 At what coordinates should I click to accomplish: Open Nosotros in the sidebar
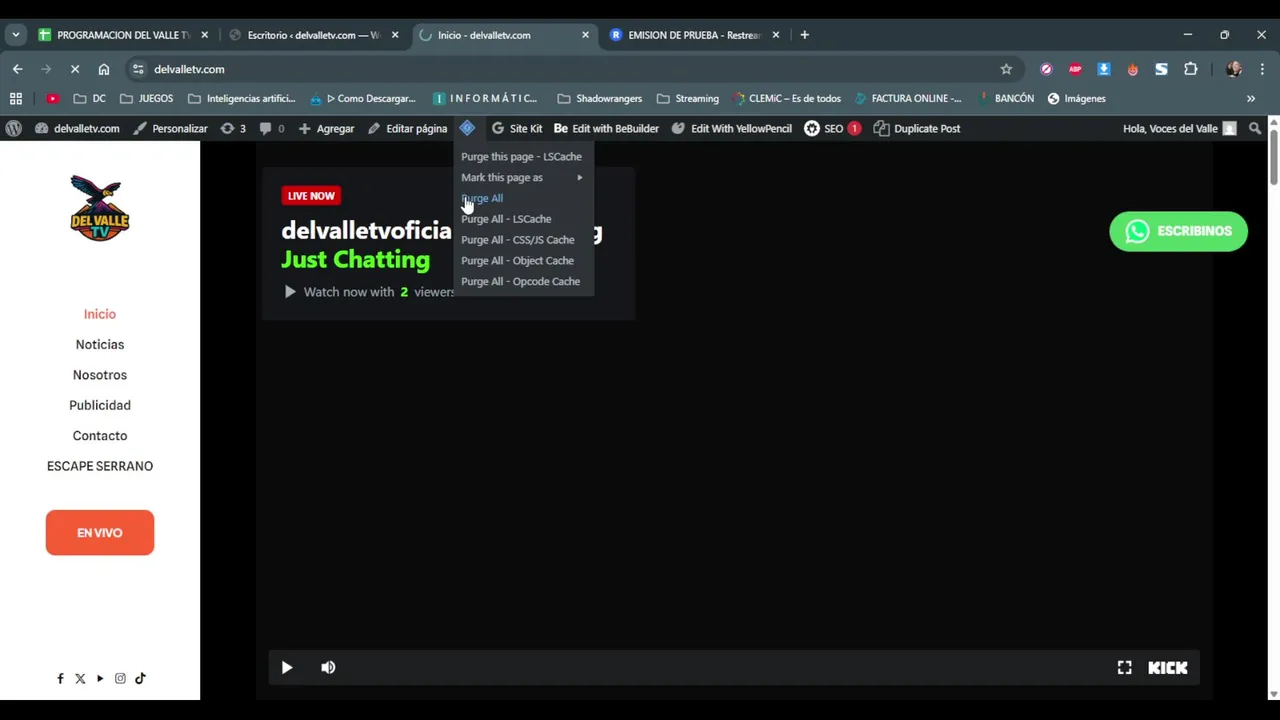coord(100,375)
